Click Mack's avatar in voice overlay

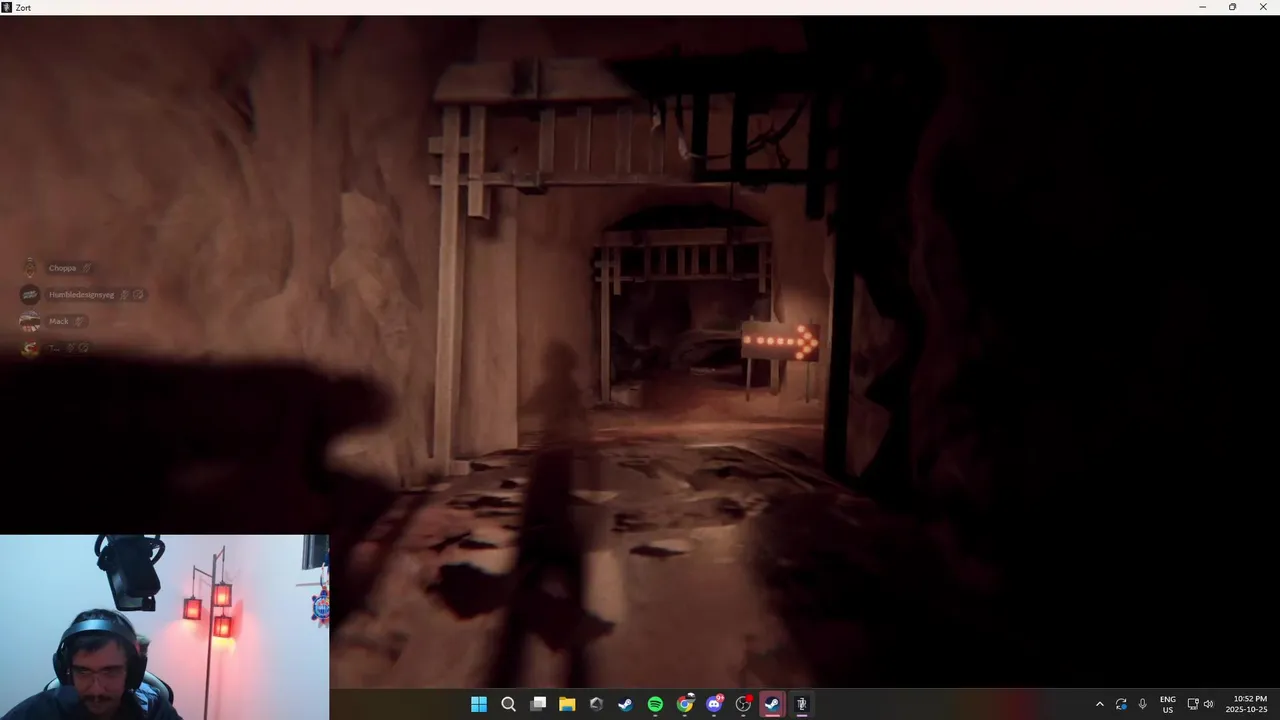point(30,321)
